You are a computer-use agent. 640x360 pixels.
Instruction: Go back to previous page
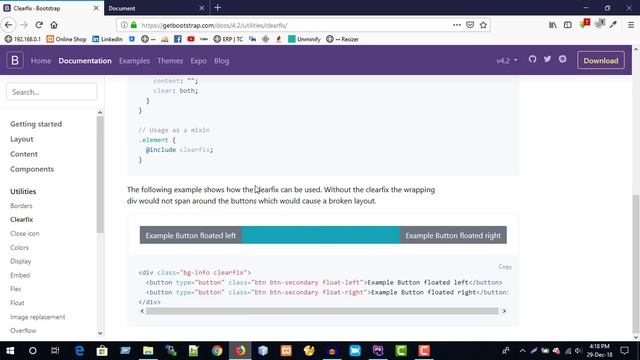tap(9, 25)
